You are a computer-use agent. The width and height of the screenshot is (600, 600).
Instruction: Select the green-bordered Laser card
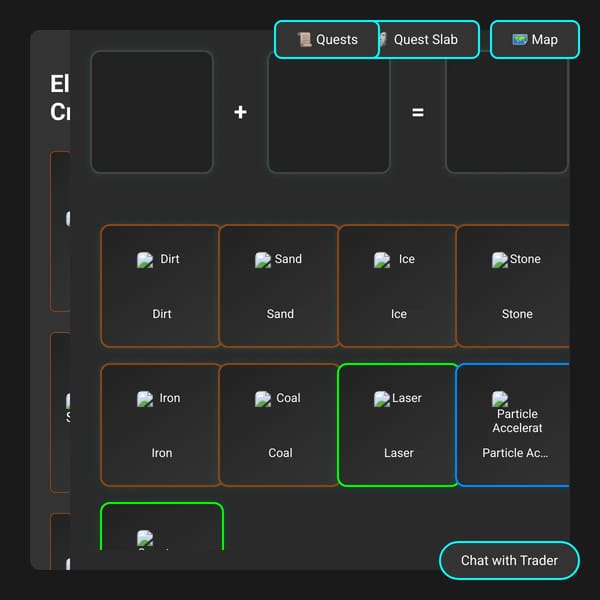click(398, 425)
